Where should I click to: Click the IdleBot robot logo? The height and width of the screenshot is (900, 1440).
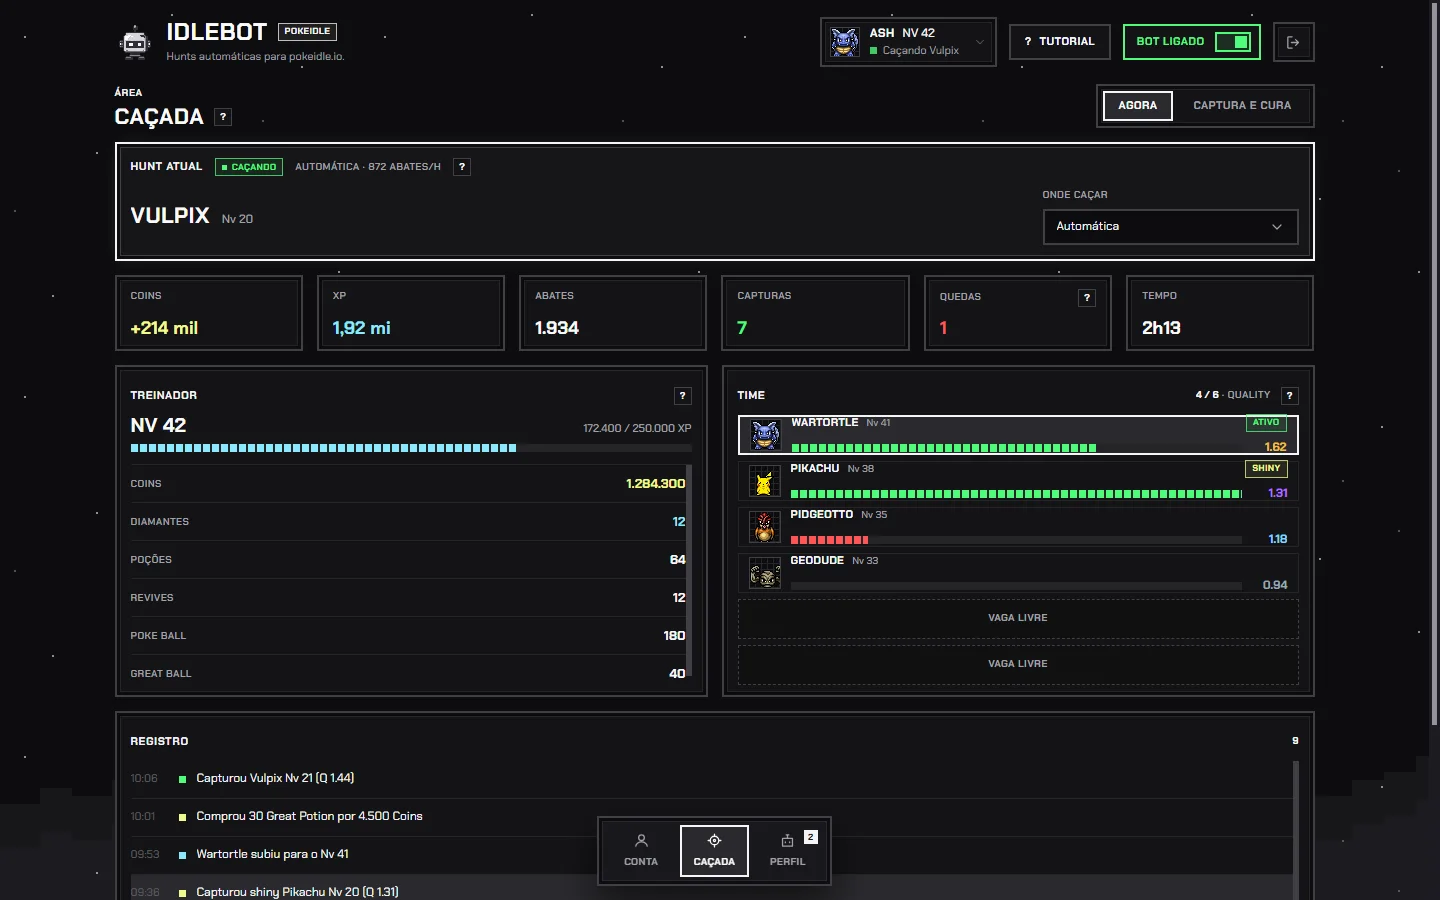click(x=135, y=42)
